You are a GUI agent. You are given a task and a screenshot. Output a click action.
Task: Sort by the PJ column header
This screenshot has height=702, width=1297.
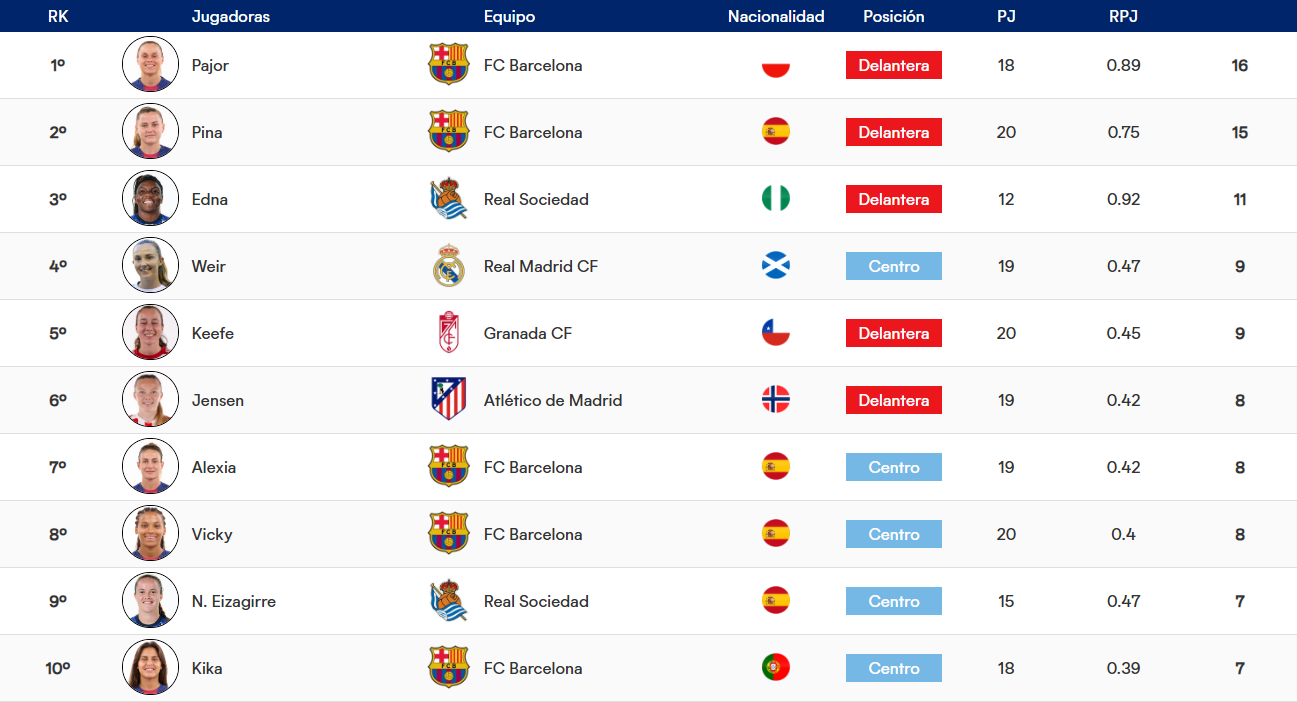tap(1006, 17)
